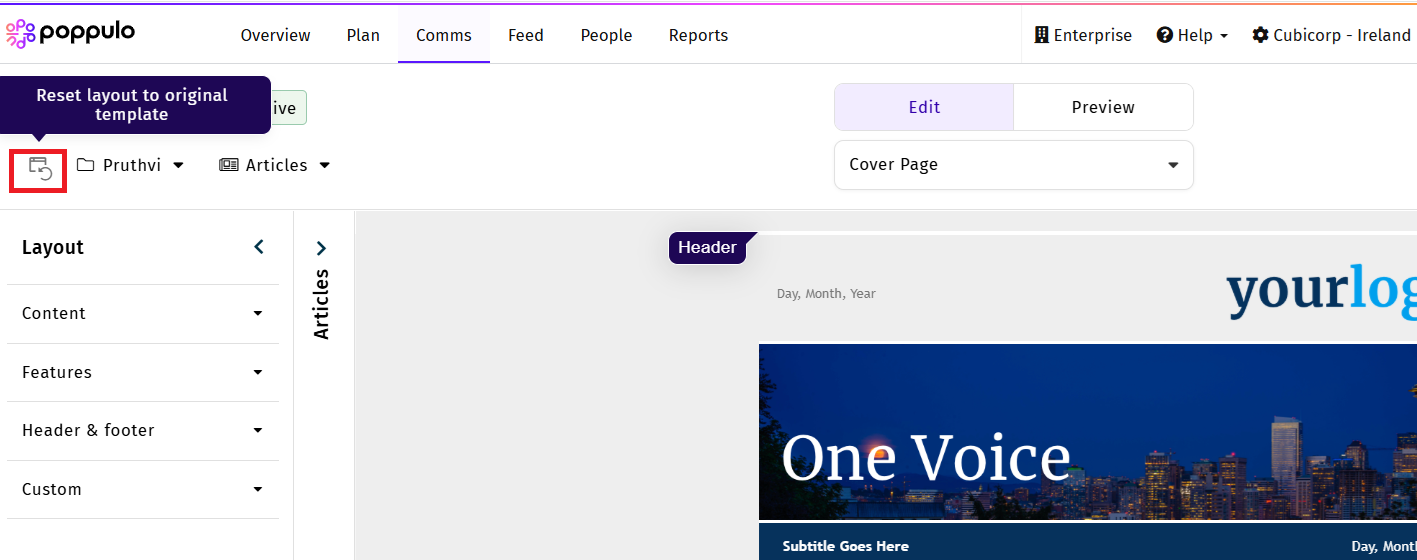Open the Comms tab
The height and width of the screenshot is (560, 1417).
[x=443, y=35]
